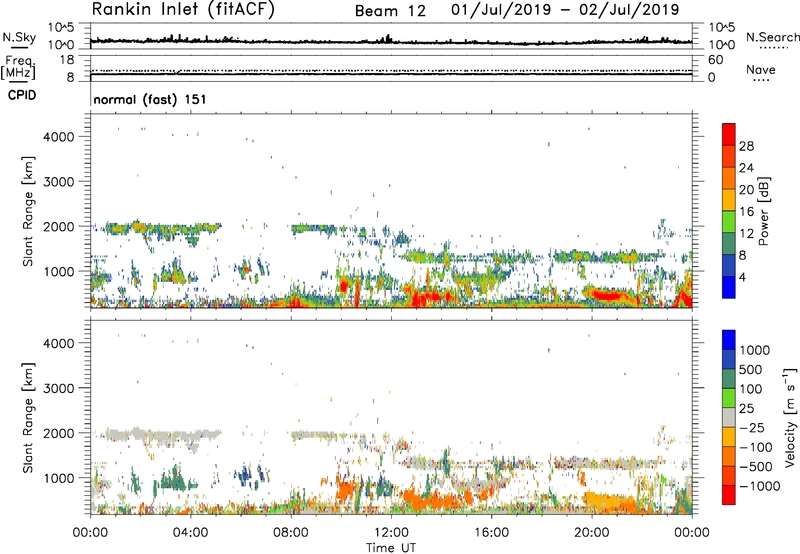Click the '08:00' time tick label
Viewport: 800px width, 554px height.
click(x=291, y=533)
